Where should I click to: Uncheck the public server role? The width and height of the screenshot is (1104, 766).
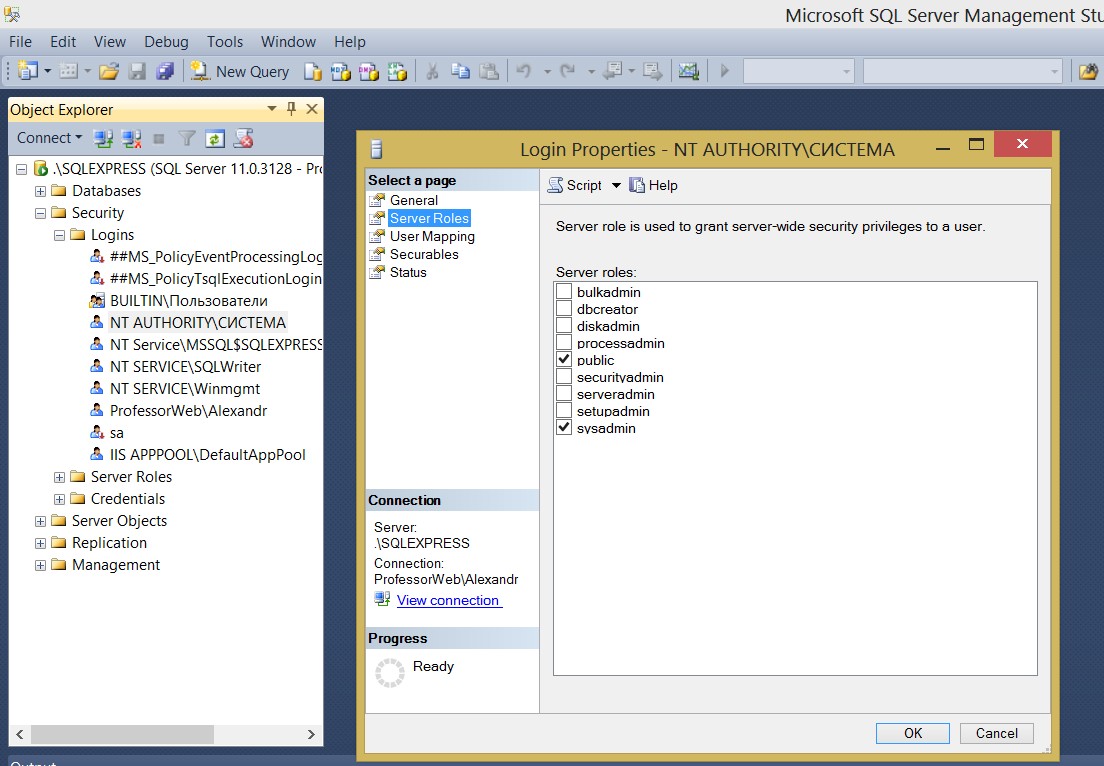pos(564,360)
